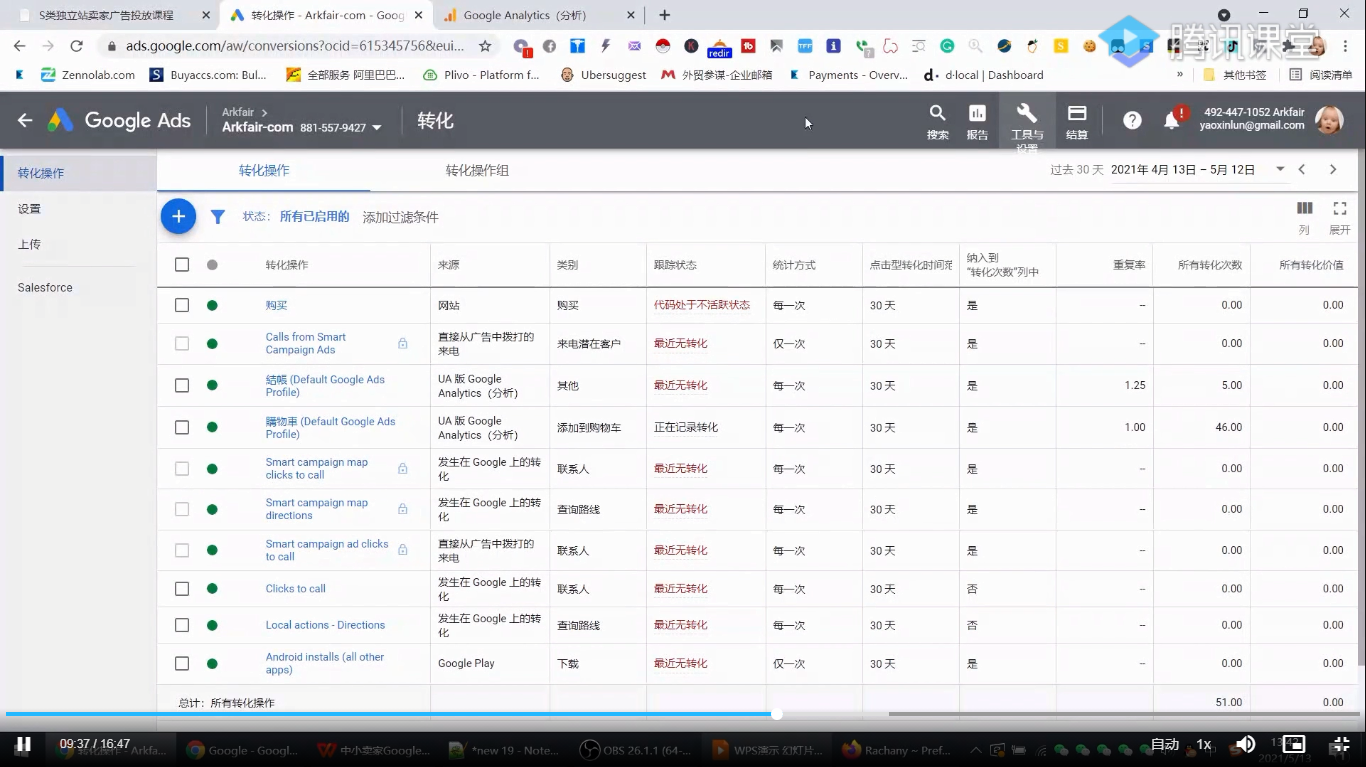The width and height of the screenshot is (1366, 767).
Task: Open the Google Ads search icon
Action: tap(937, 115)
